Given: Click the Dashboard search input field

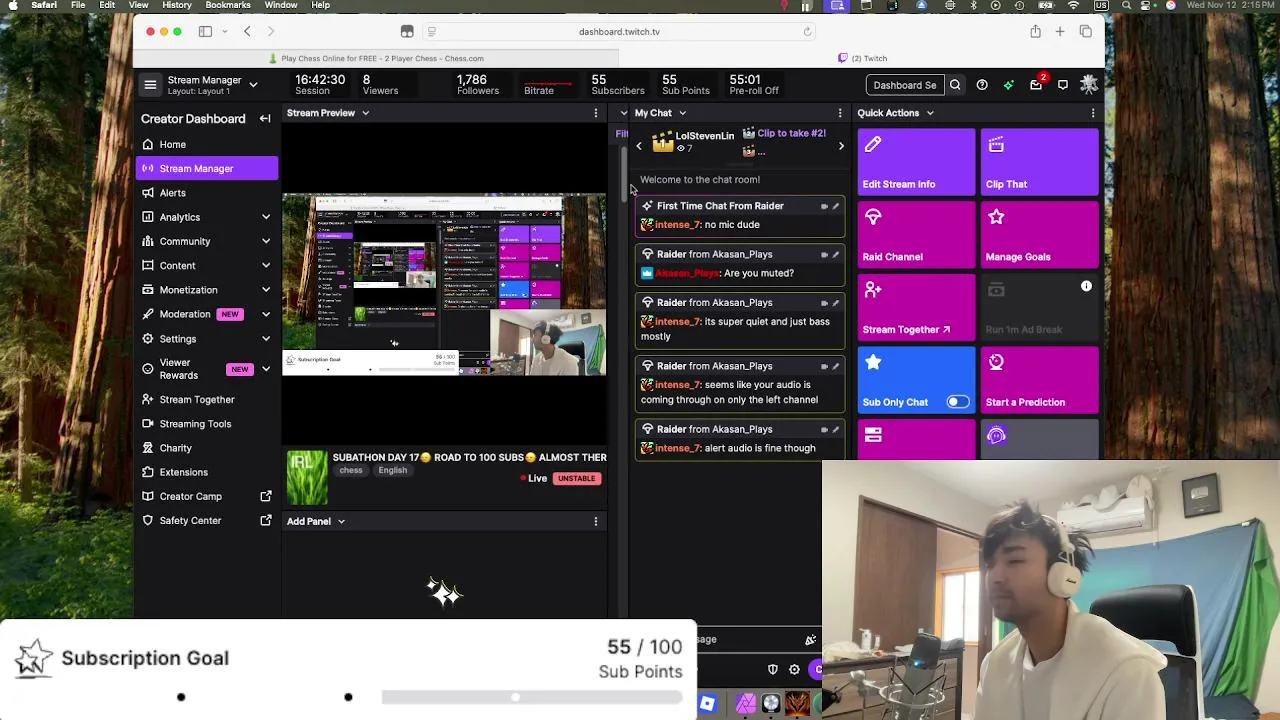Looking at the screenshot, I should [x=904, y=85].
